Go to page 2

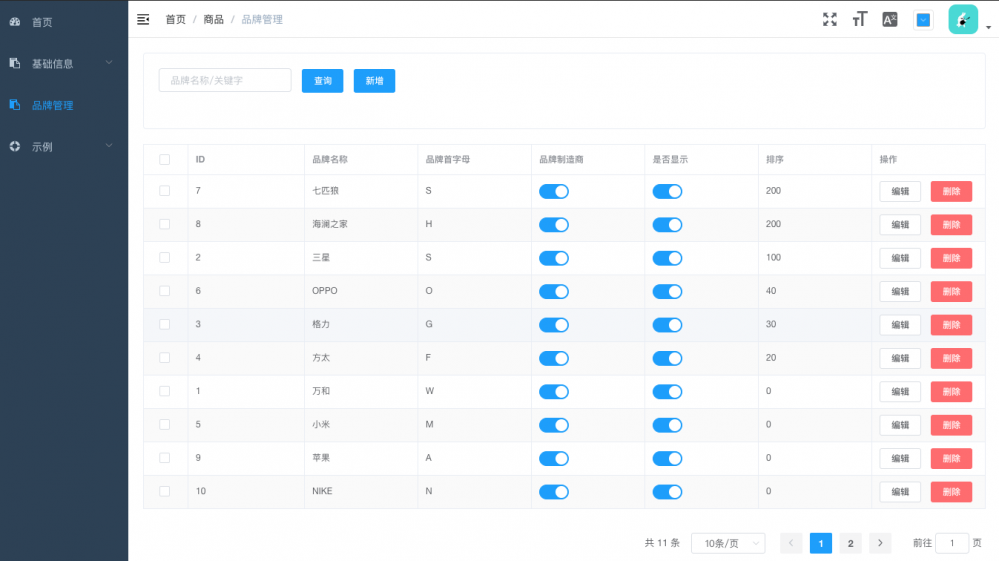click(x=851, y=543)
